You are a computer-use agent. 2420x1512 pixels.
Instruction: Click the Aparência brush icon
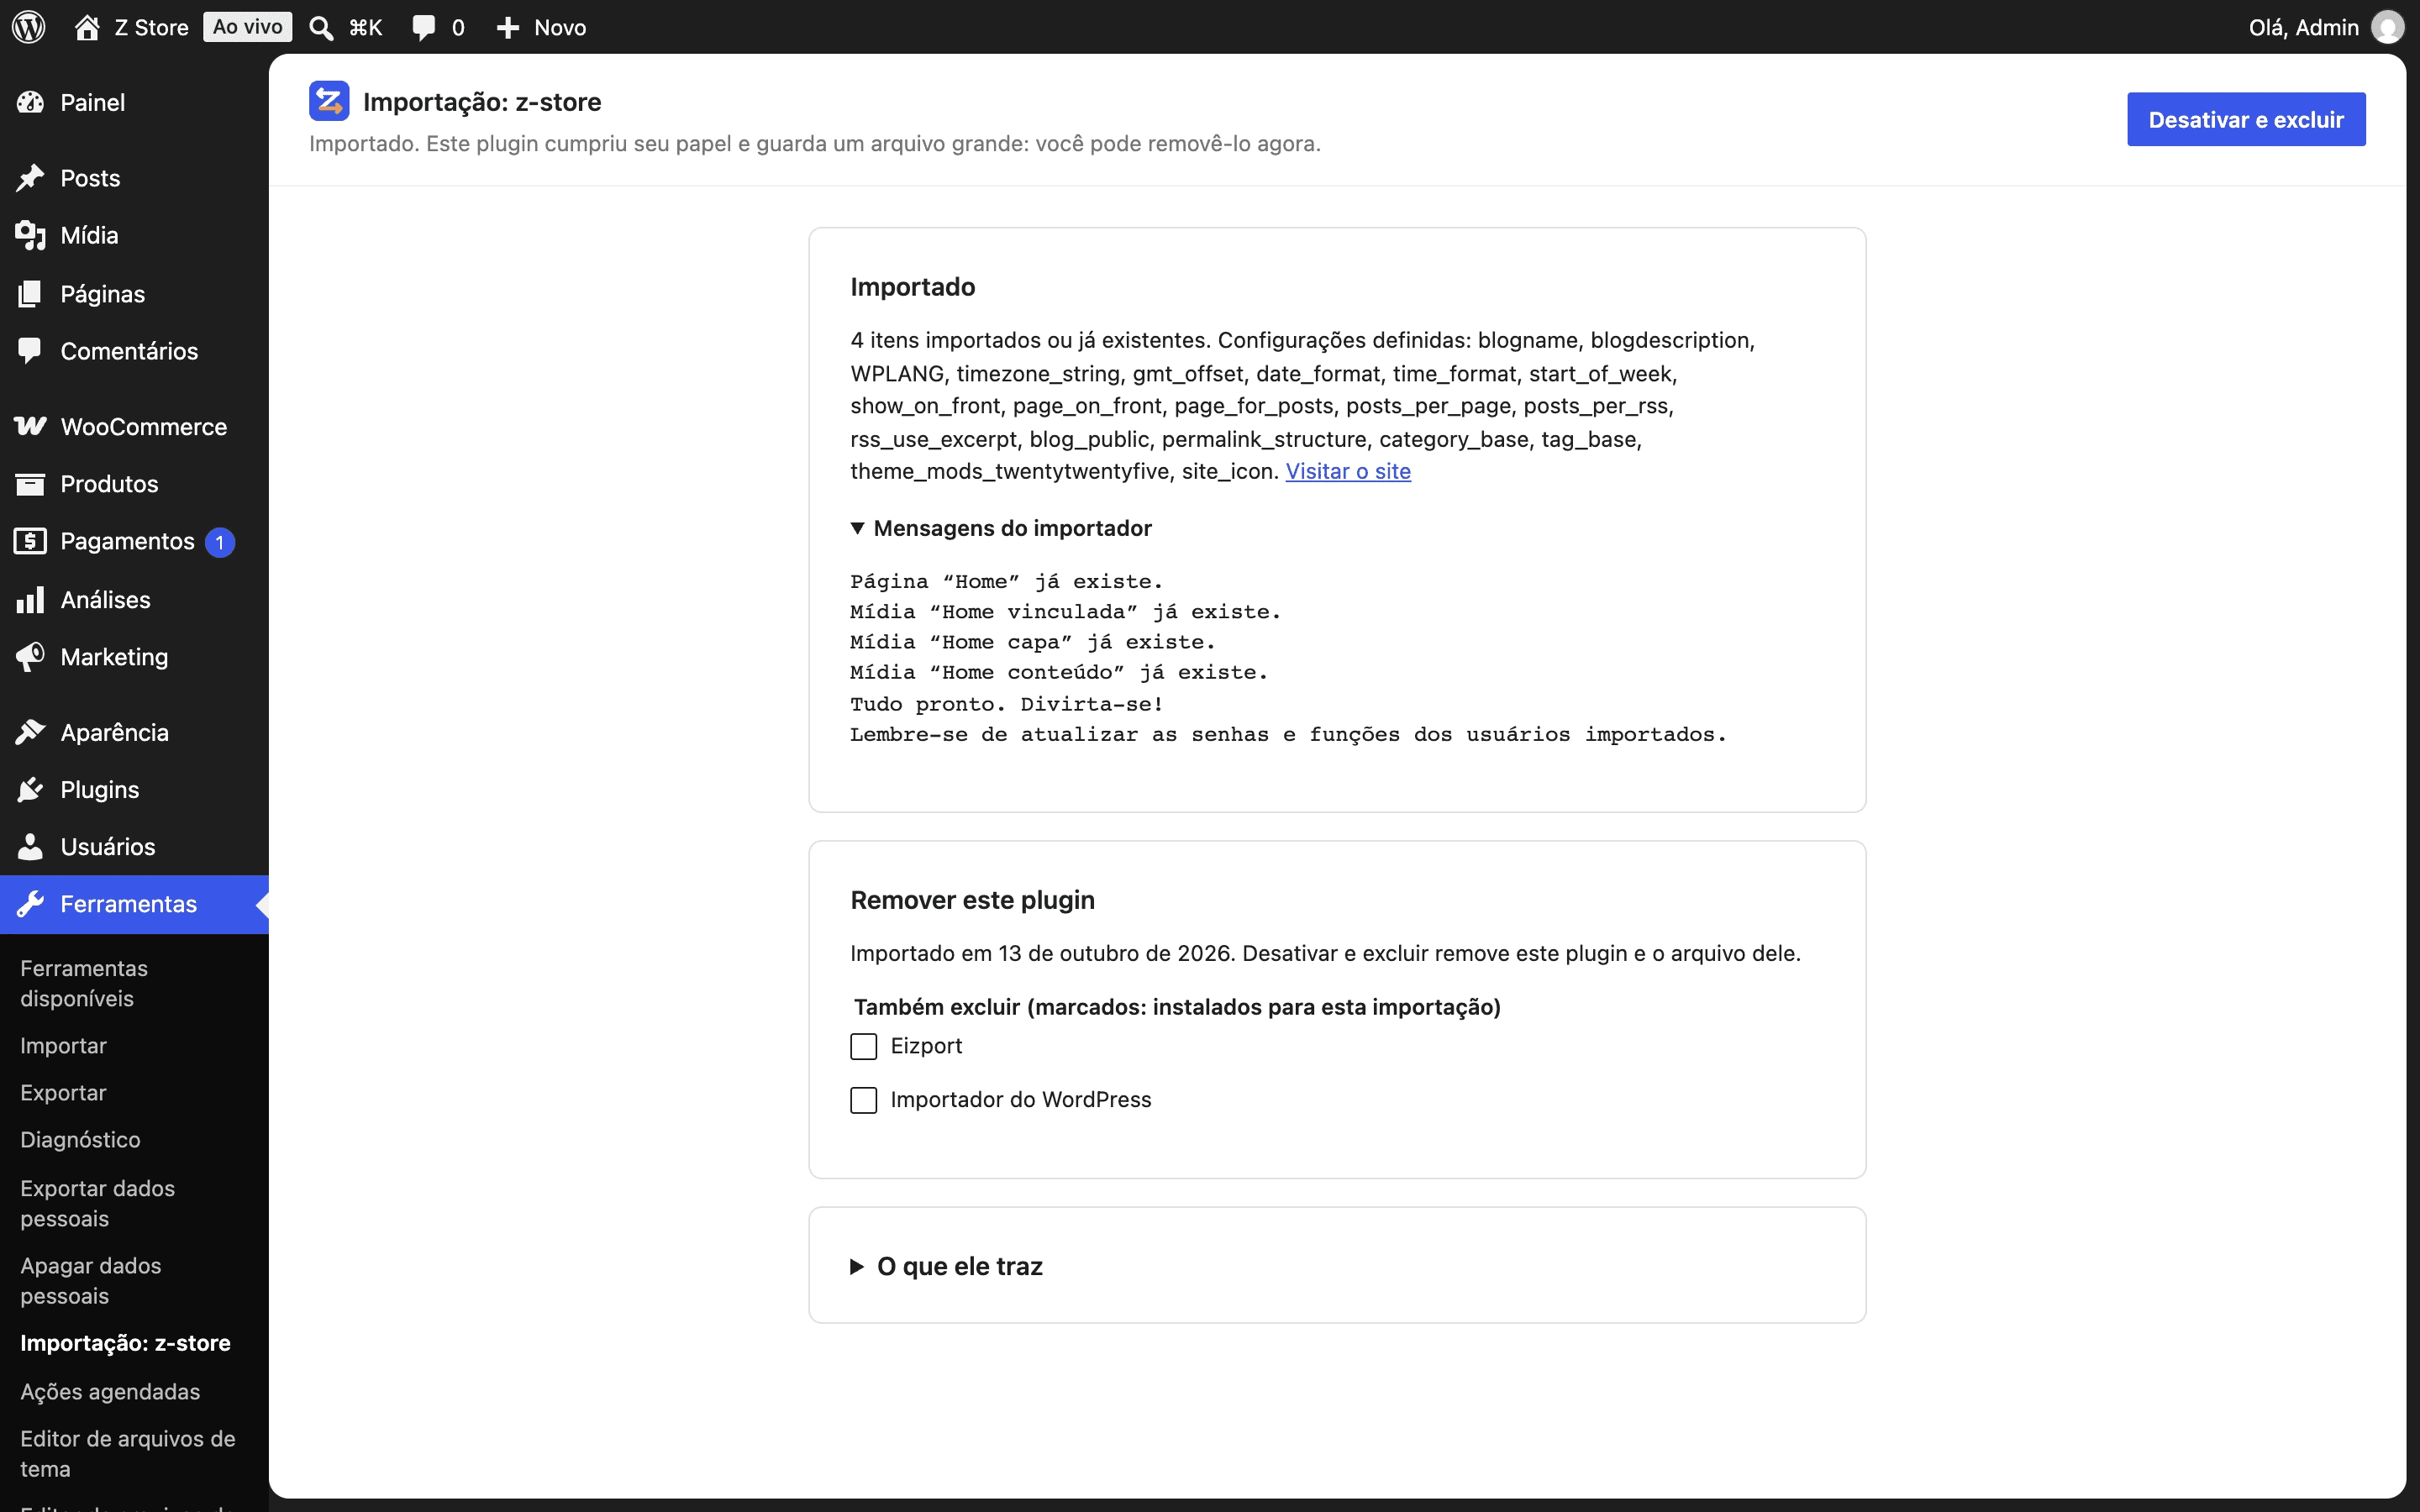[30, 732]
